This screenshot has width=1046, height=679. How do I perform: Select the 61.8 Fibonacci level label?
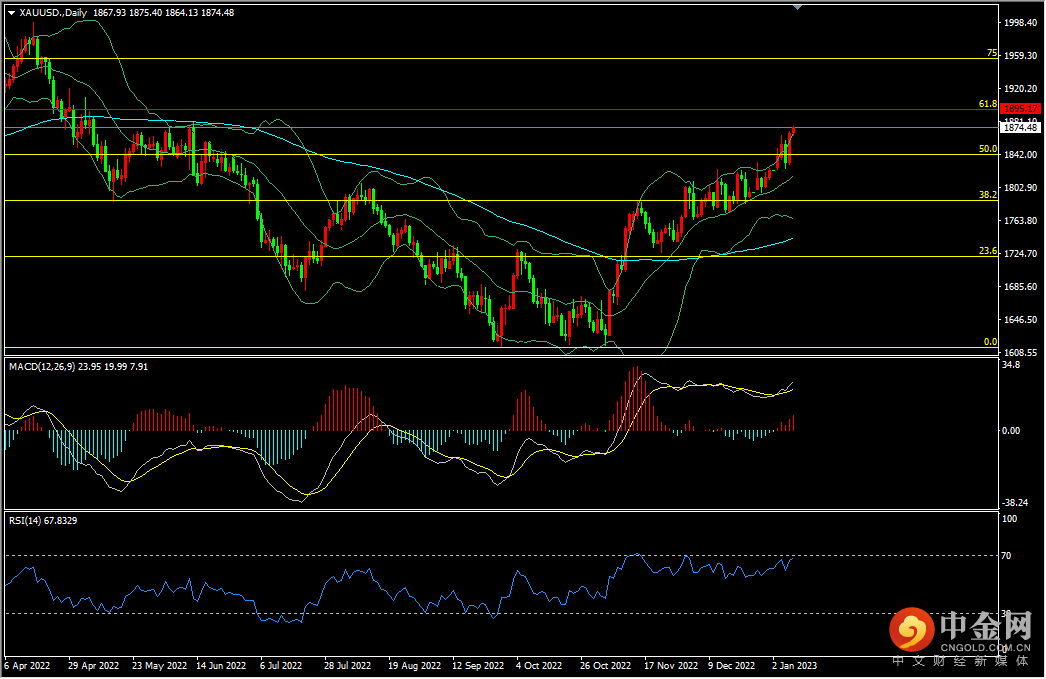pos(988,103)
